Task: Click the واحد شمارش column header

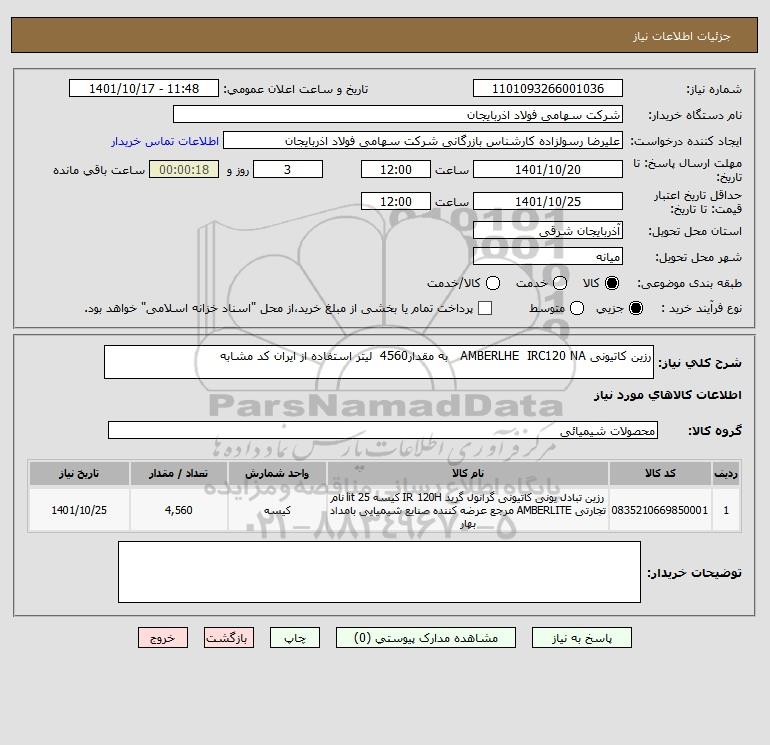Action: (x=277, y=473)
